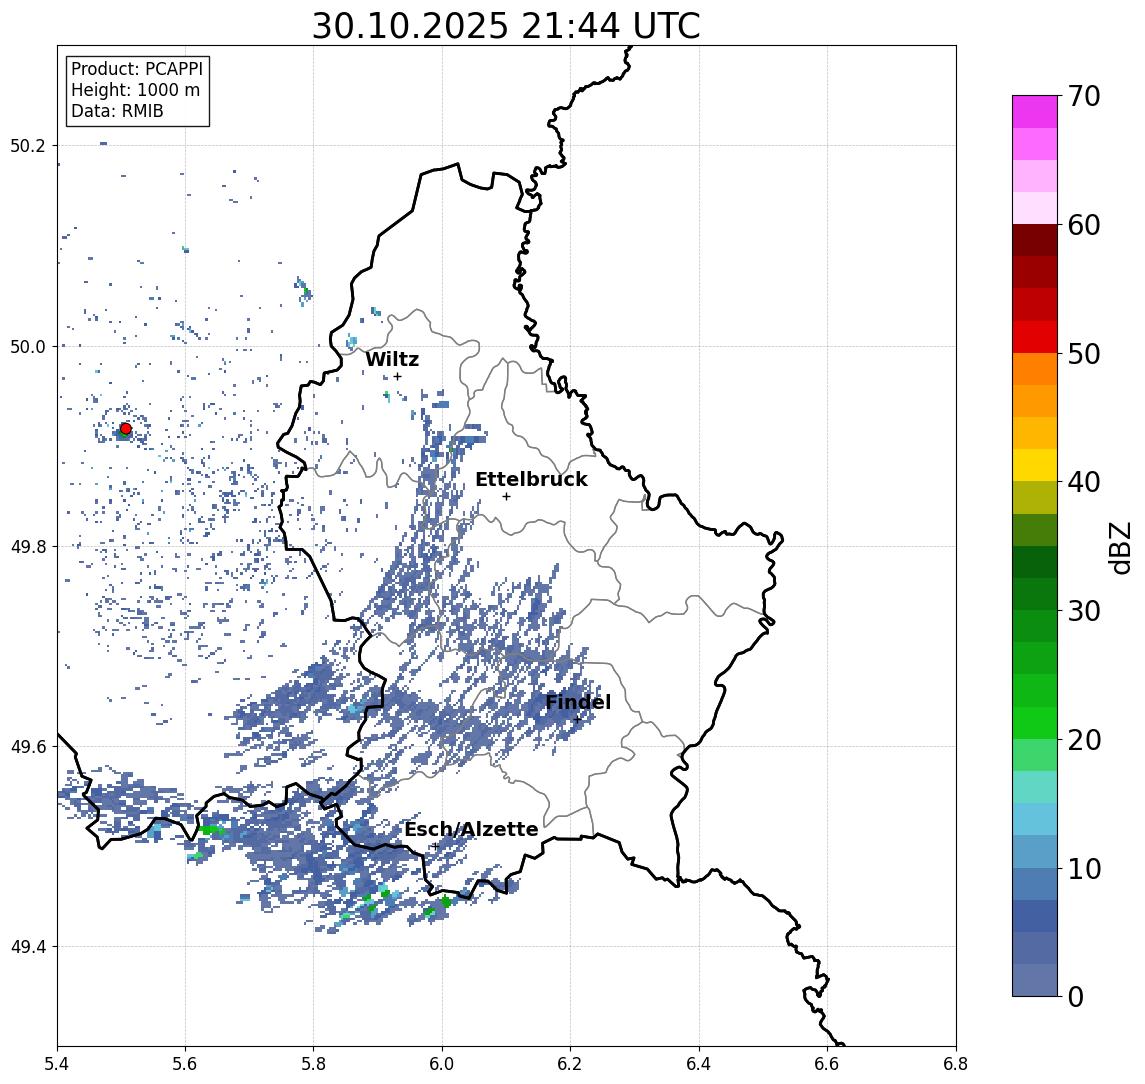The width and height of the screenshot is (1145, 1084).
Task: Pick the bright red swatch above 50
Action: pyautogui.click(x=1035, y=337)
